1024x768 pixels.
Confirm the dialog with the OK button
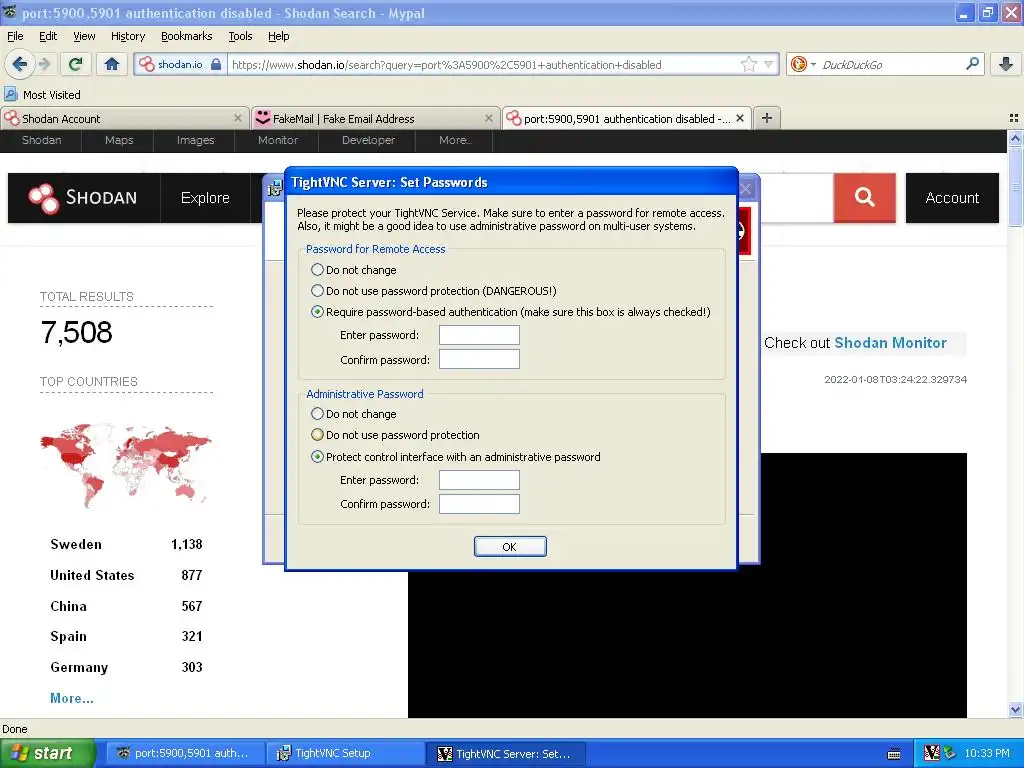[x=510, y=547]
